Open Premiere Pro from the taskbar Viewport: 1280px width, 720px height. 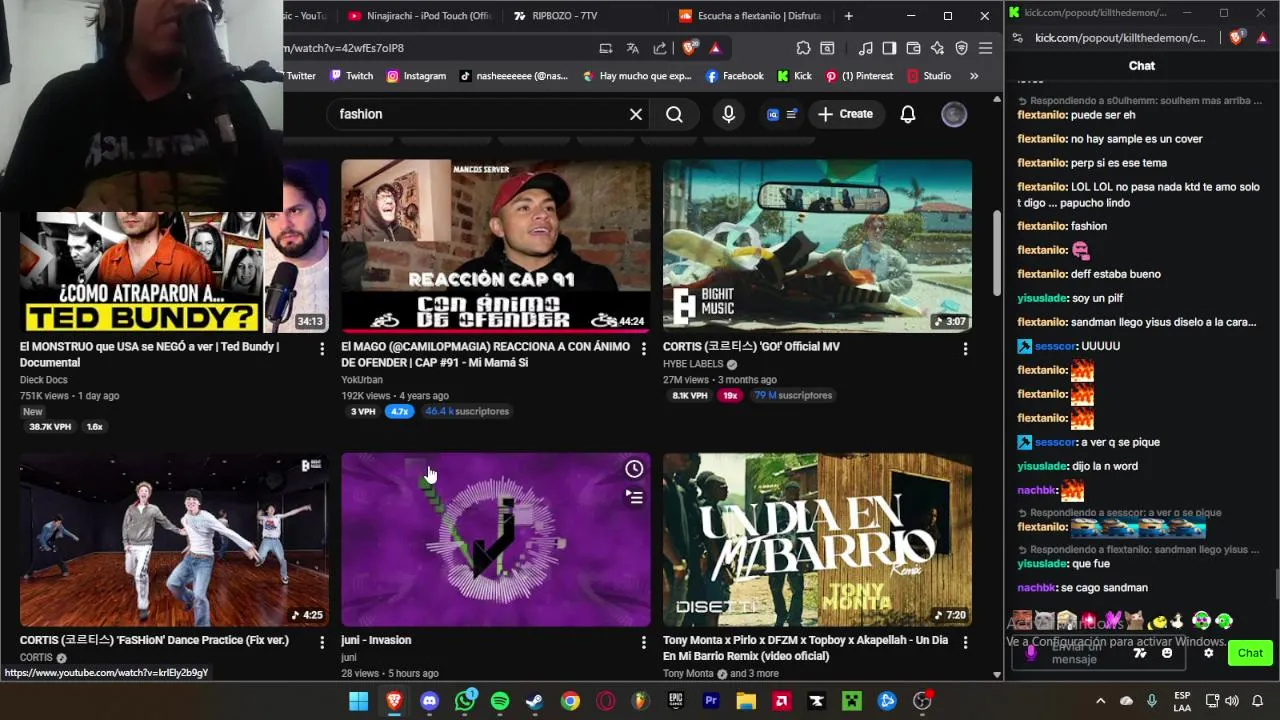[711, 701]
